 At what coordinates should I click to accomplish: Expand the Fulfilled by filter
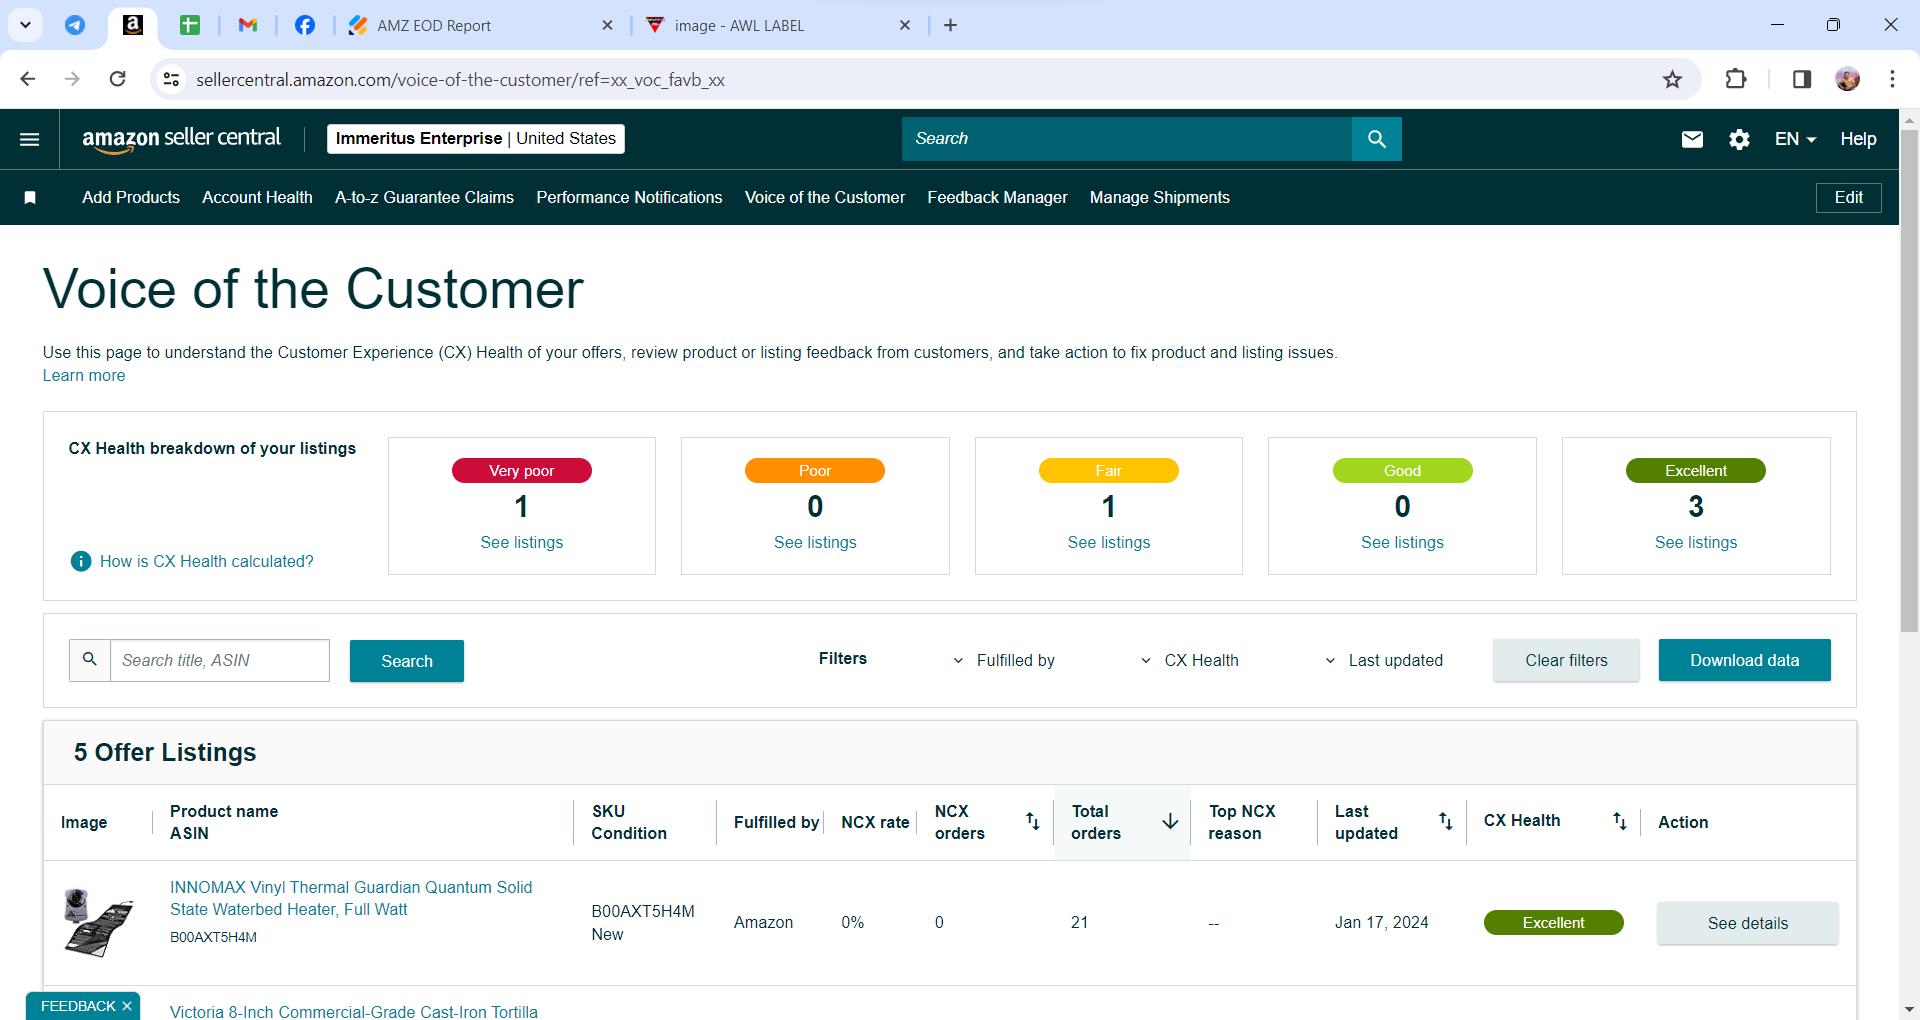(x=1004, y=661)
